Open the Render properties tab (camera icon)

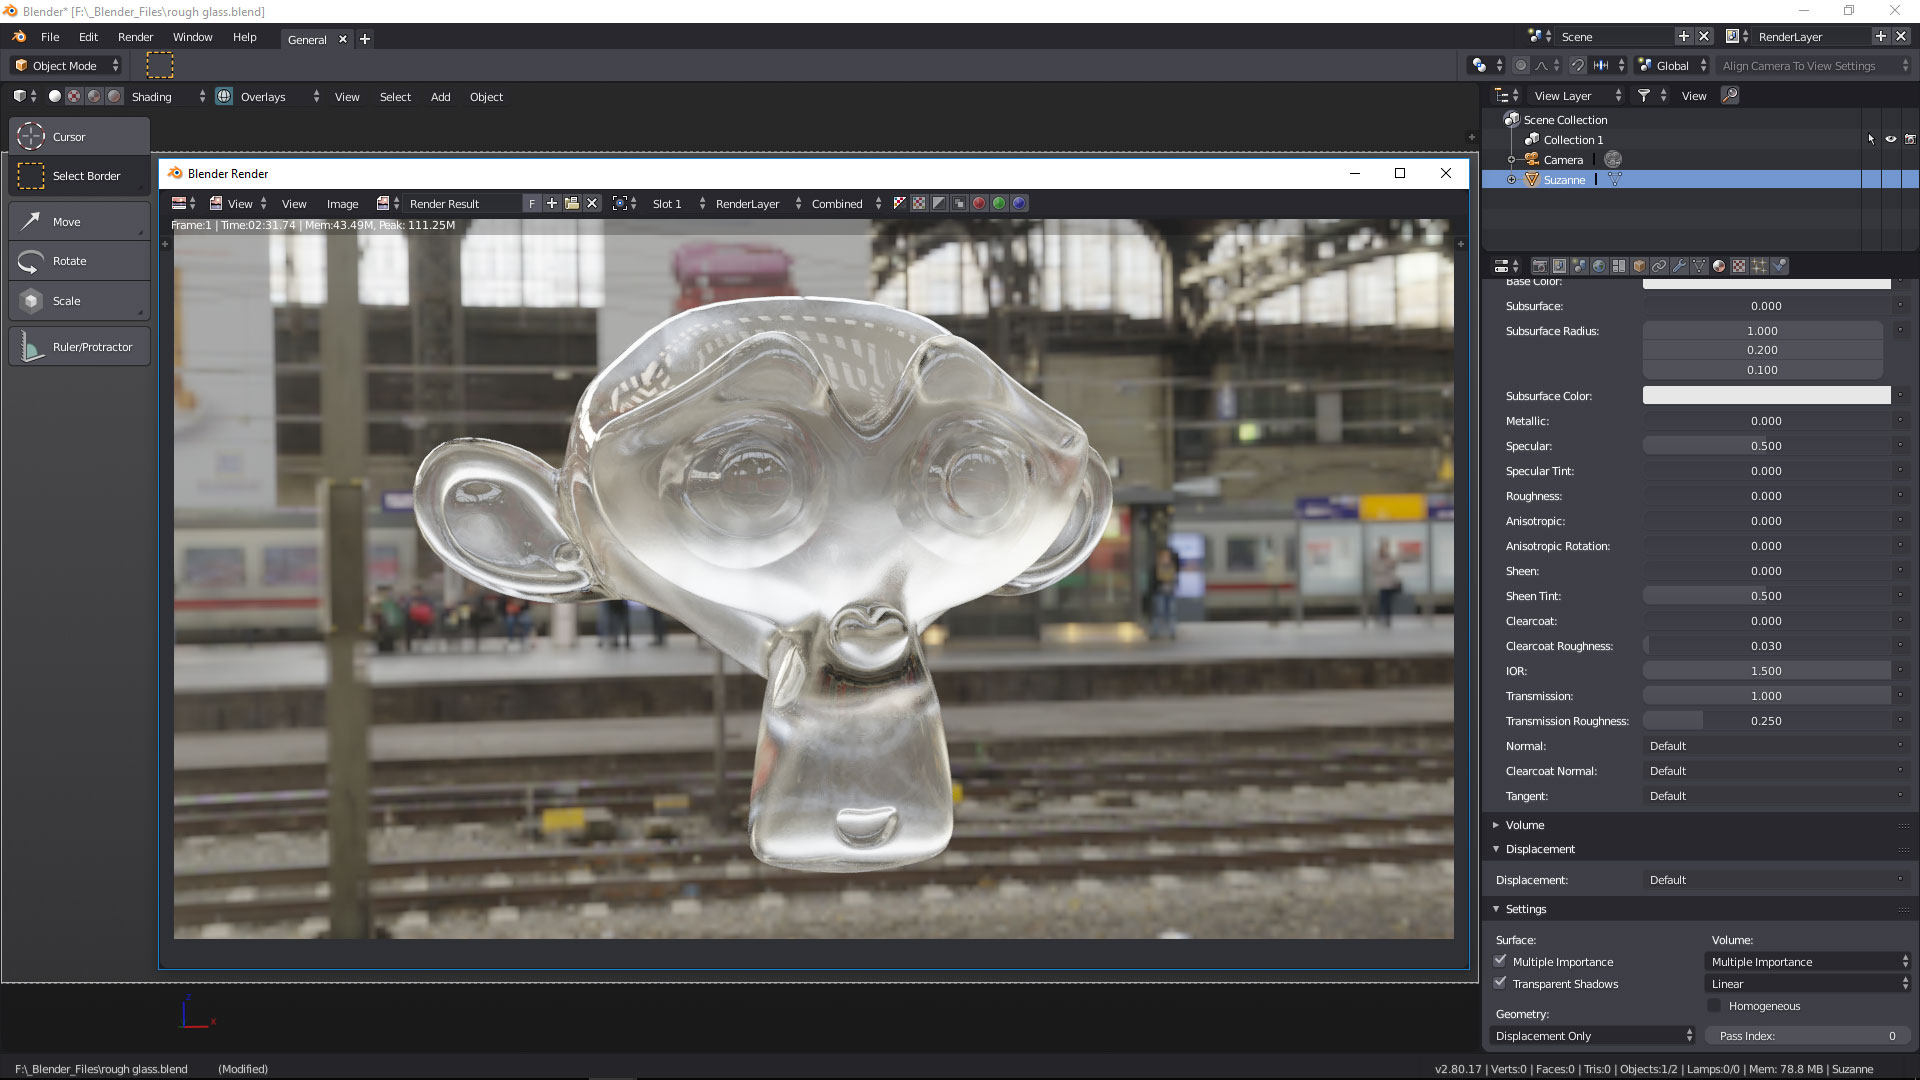pyautogui.click(x=1540, y=266)
